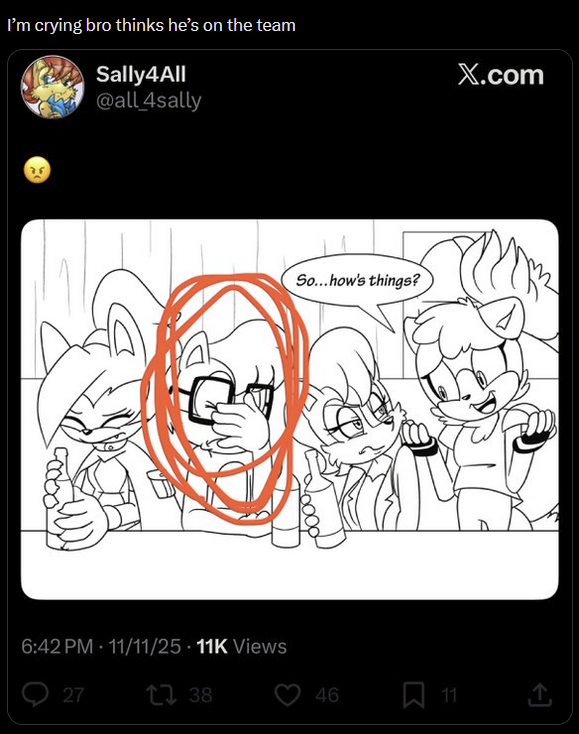
Task: Open the share upload arrow icon
Action: point(540,695)
